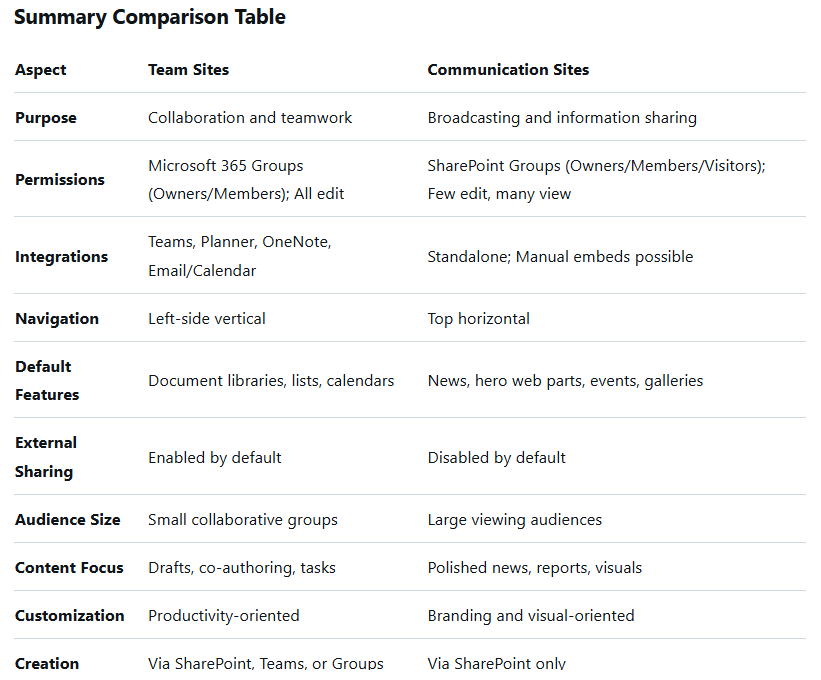This screenshot has width=821, height=680.
Task: Click the Communication Sites column header
Action: 508,70
